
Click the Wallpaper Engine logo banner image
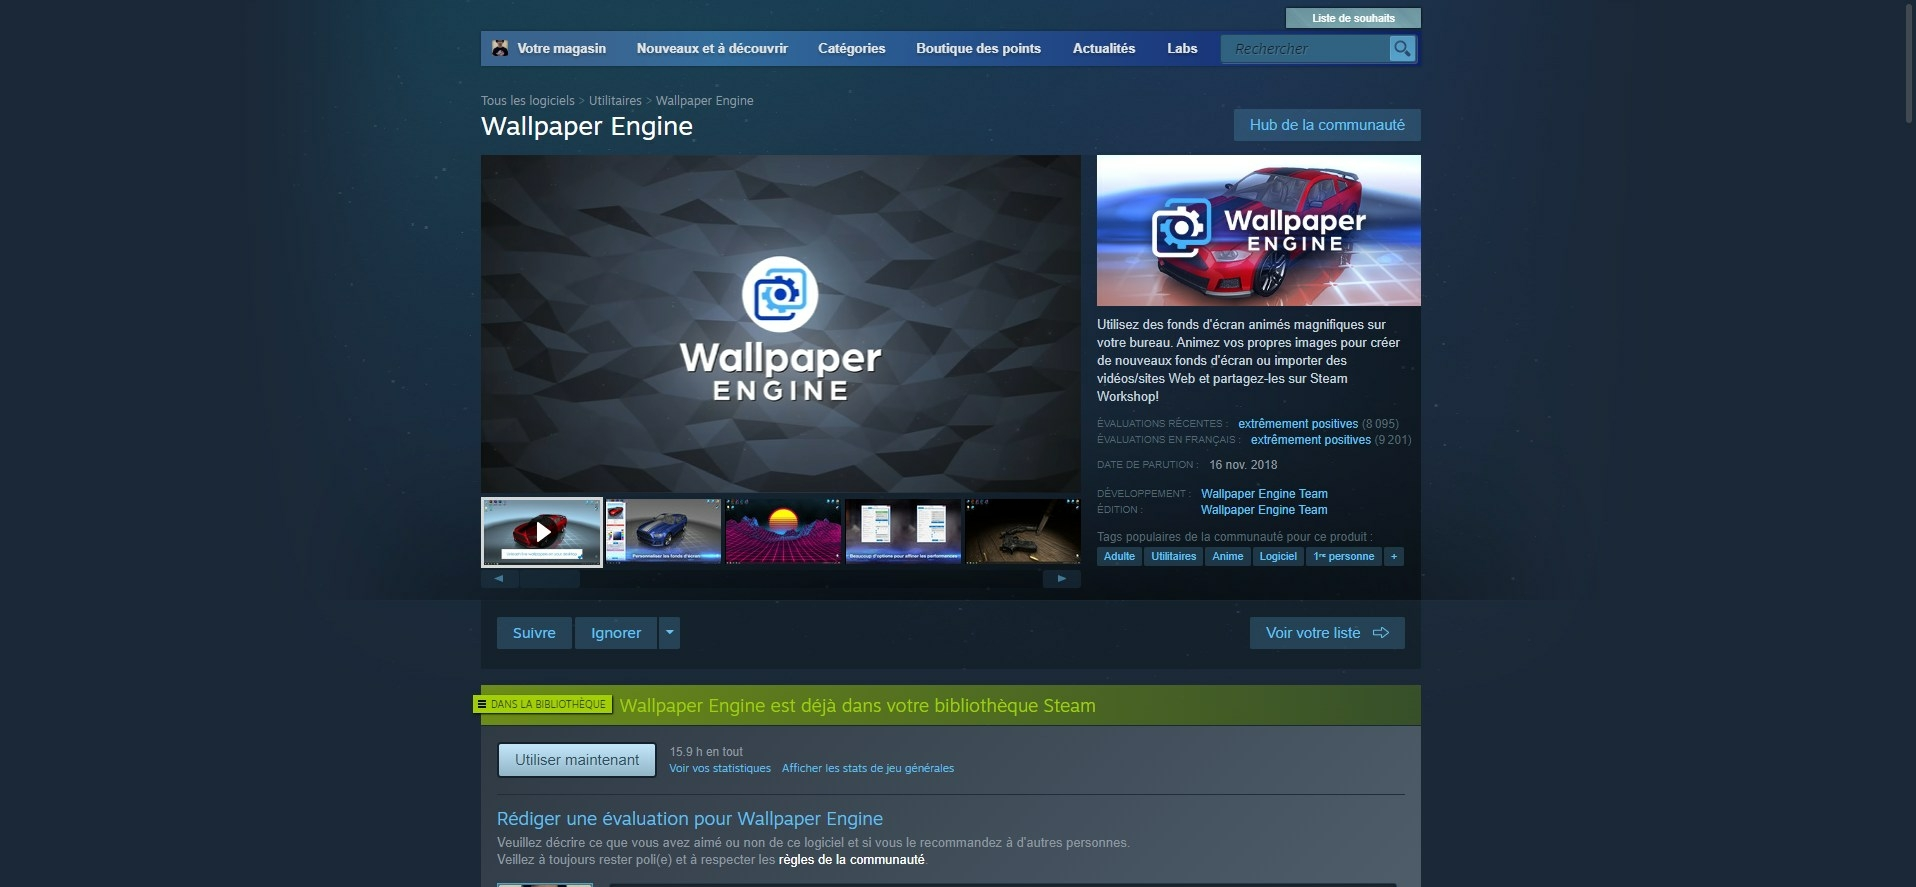click(1258, 230)
